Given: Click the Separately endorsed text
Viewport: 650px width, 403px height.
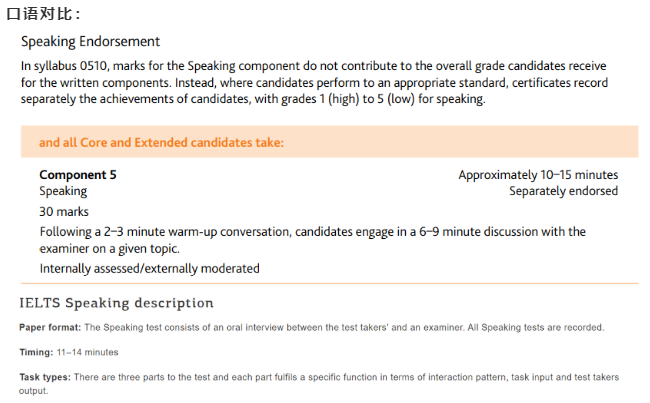Looking at the screenshot, I should coord(563,191).
